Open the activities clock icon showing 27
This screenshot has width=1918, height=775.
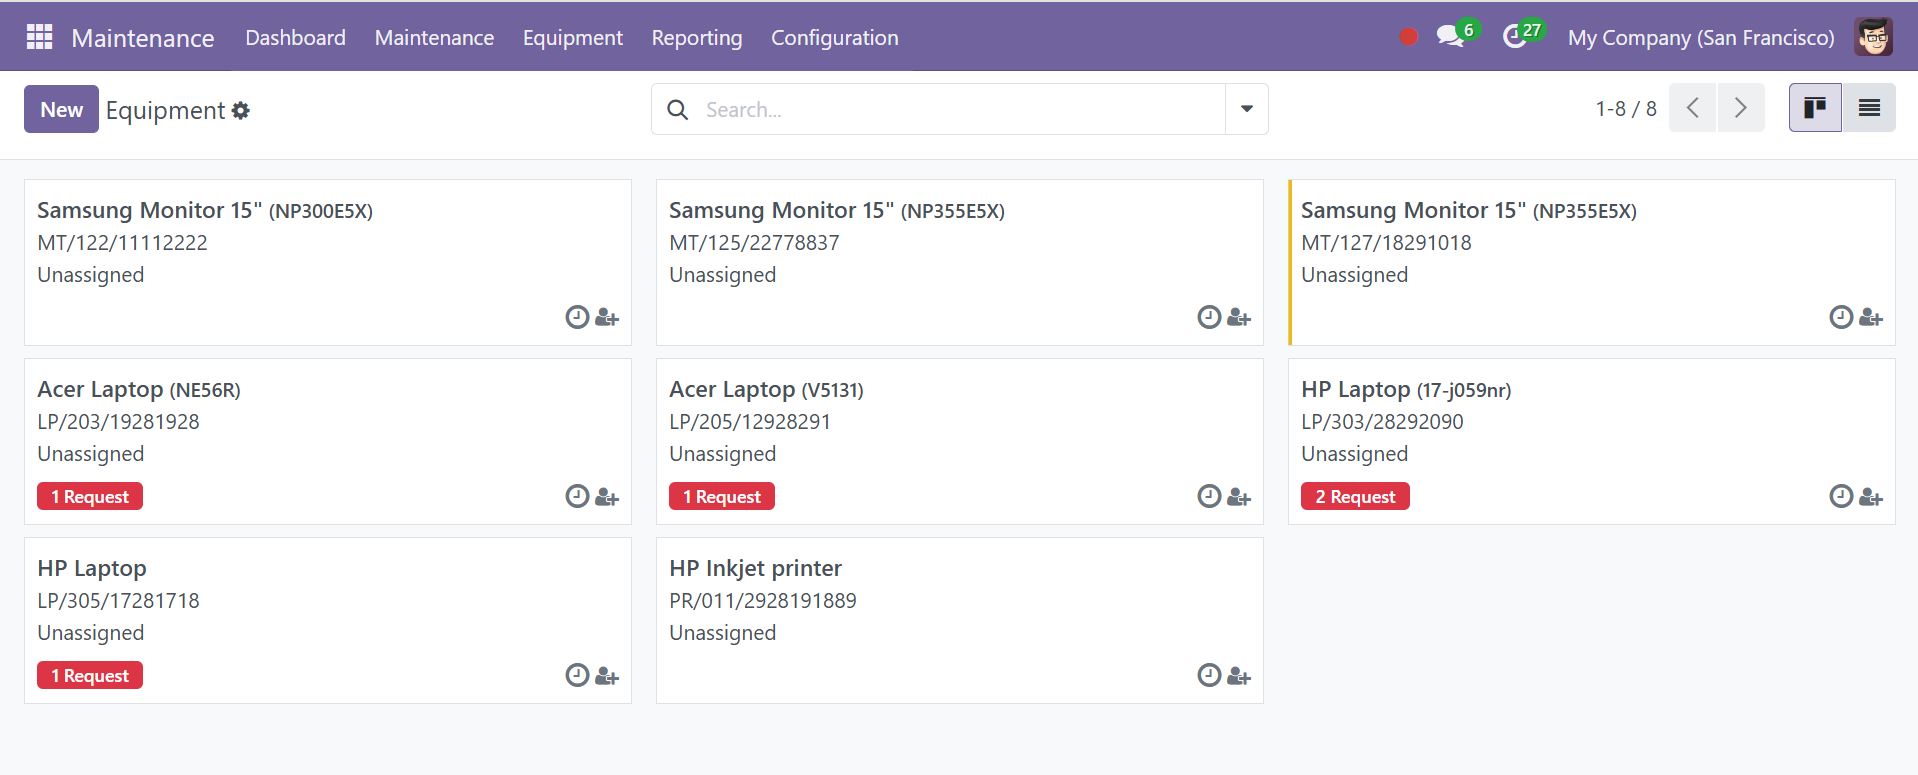(x=1523, y=35)
